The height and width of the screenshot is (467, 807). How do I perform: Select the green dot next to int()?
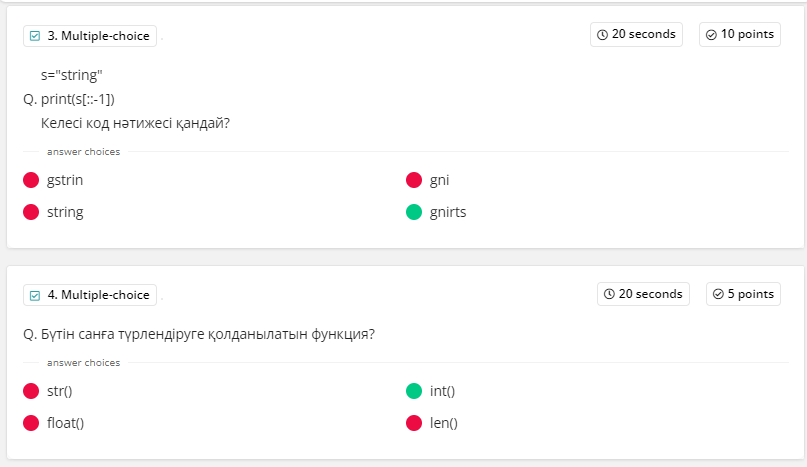[x=414, y=391]
